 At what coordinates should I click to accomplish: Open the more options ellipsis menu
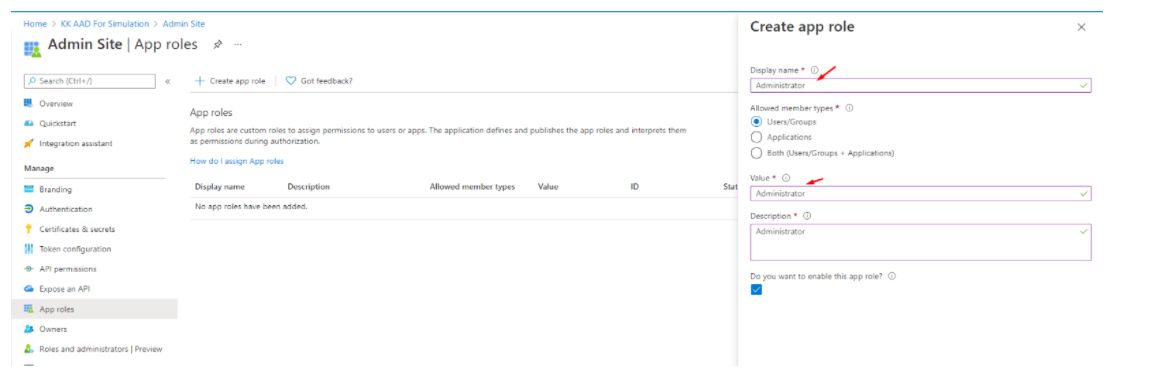tap(238, 45)
